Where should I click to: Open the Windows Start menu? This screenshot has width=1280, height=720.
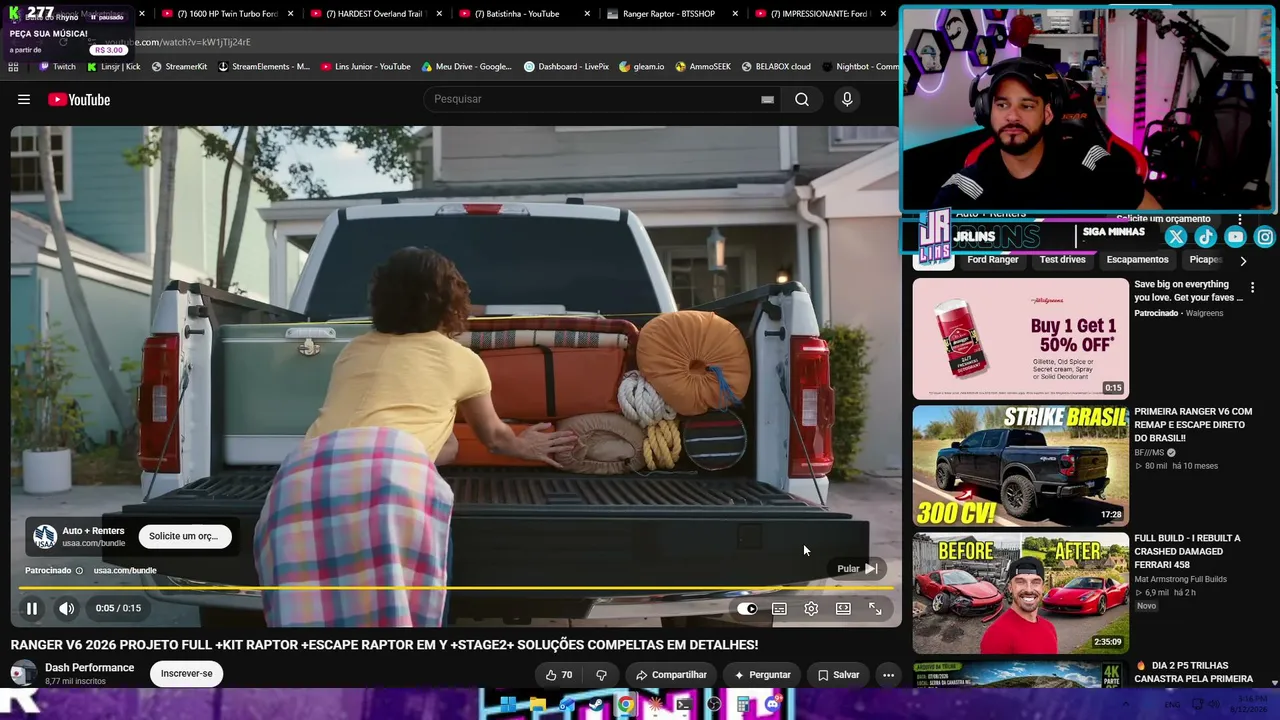point(508,705)
